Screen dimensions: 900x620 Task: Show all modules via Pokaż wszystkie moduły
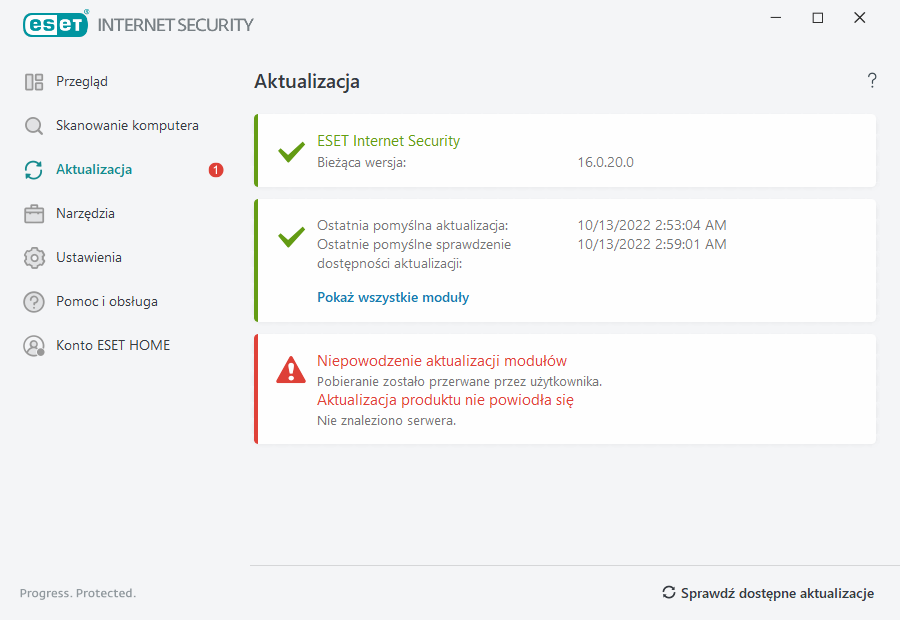coord(393,297)
